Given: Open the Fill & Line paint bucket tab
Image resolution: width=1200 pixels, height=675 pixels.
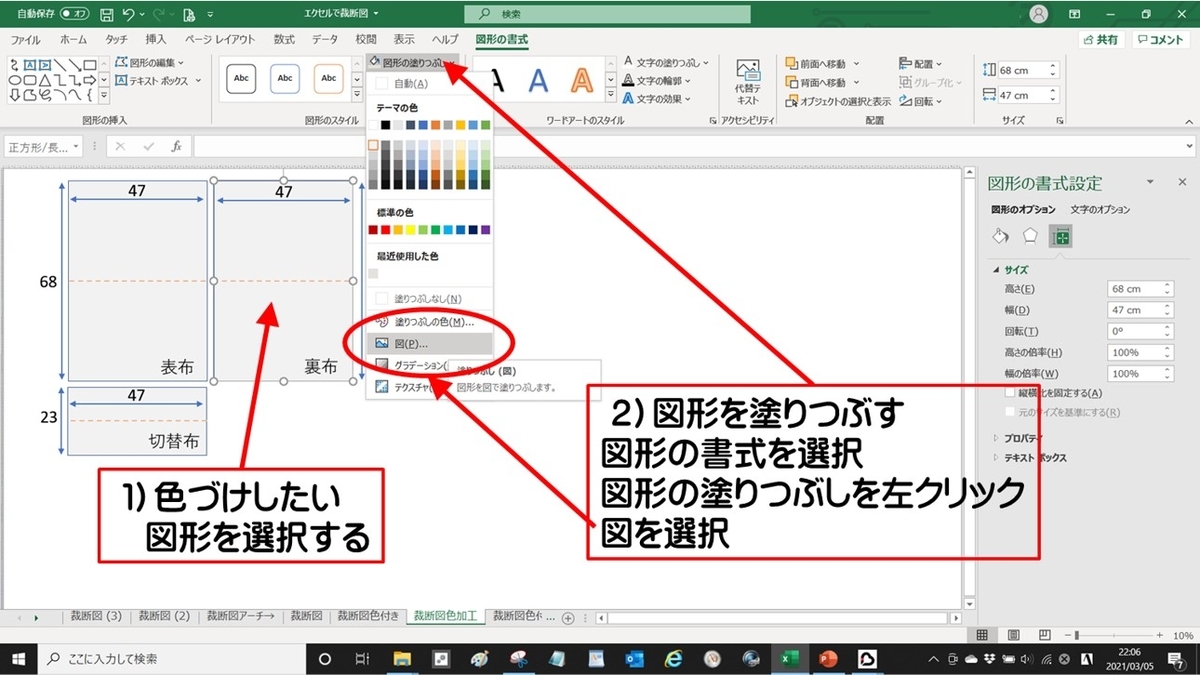Looking at the screenshot, I should tap(1000, 236).
